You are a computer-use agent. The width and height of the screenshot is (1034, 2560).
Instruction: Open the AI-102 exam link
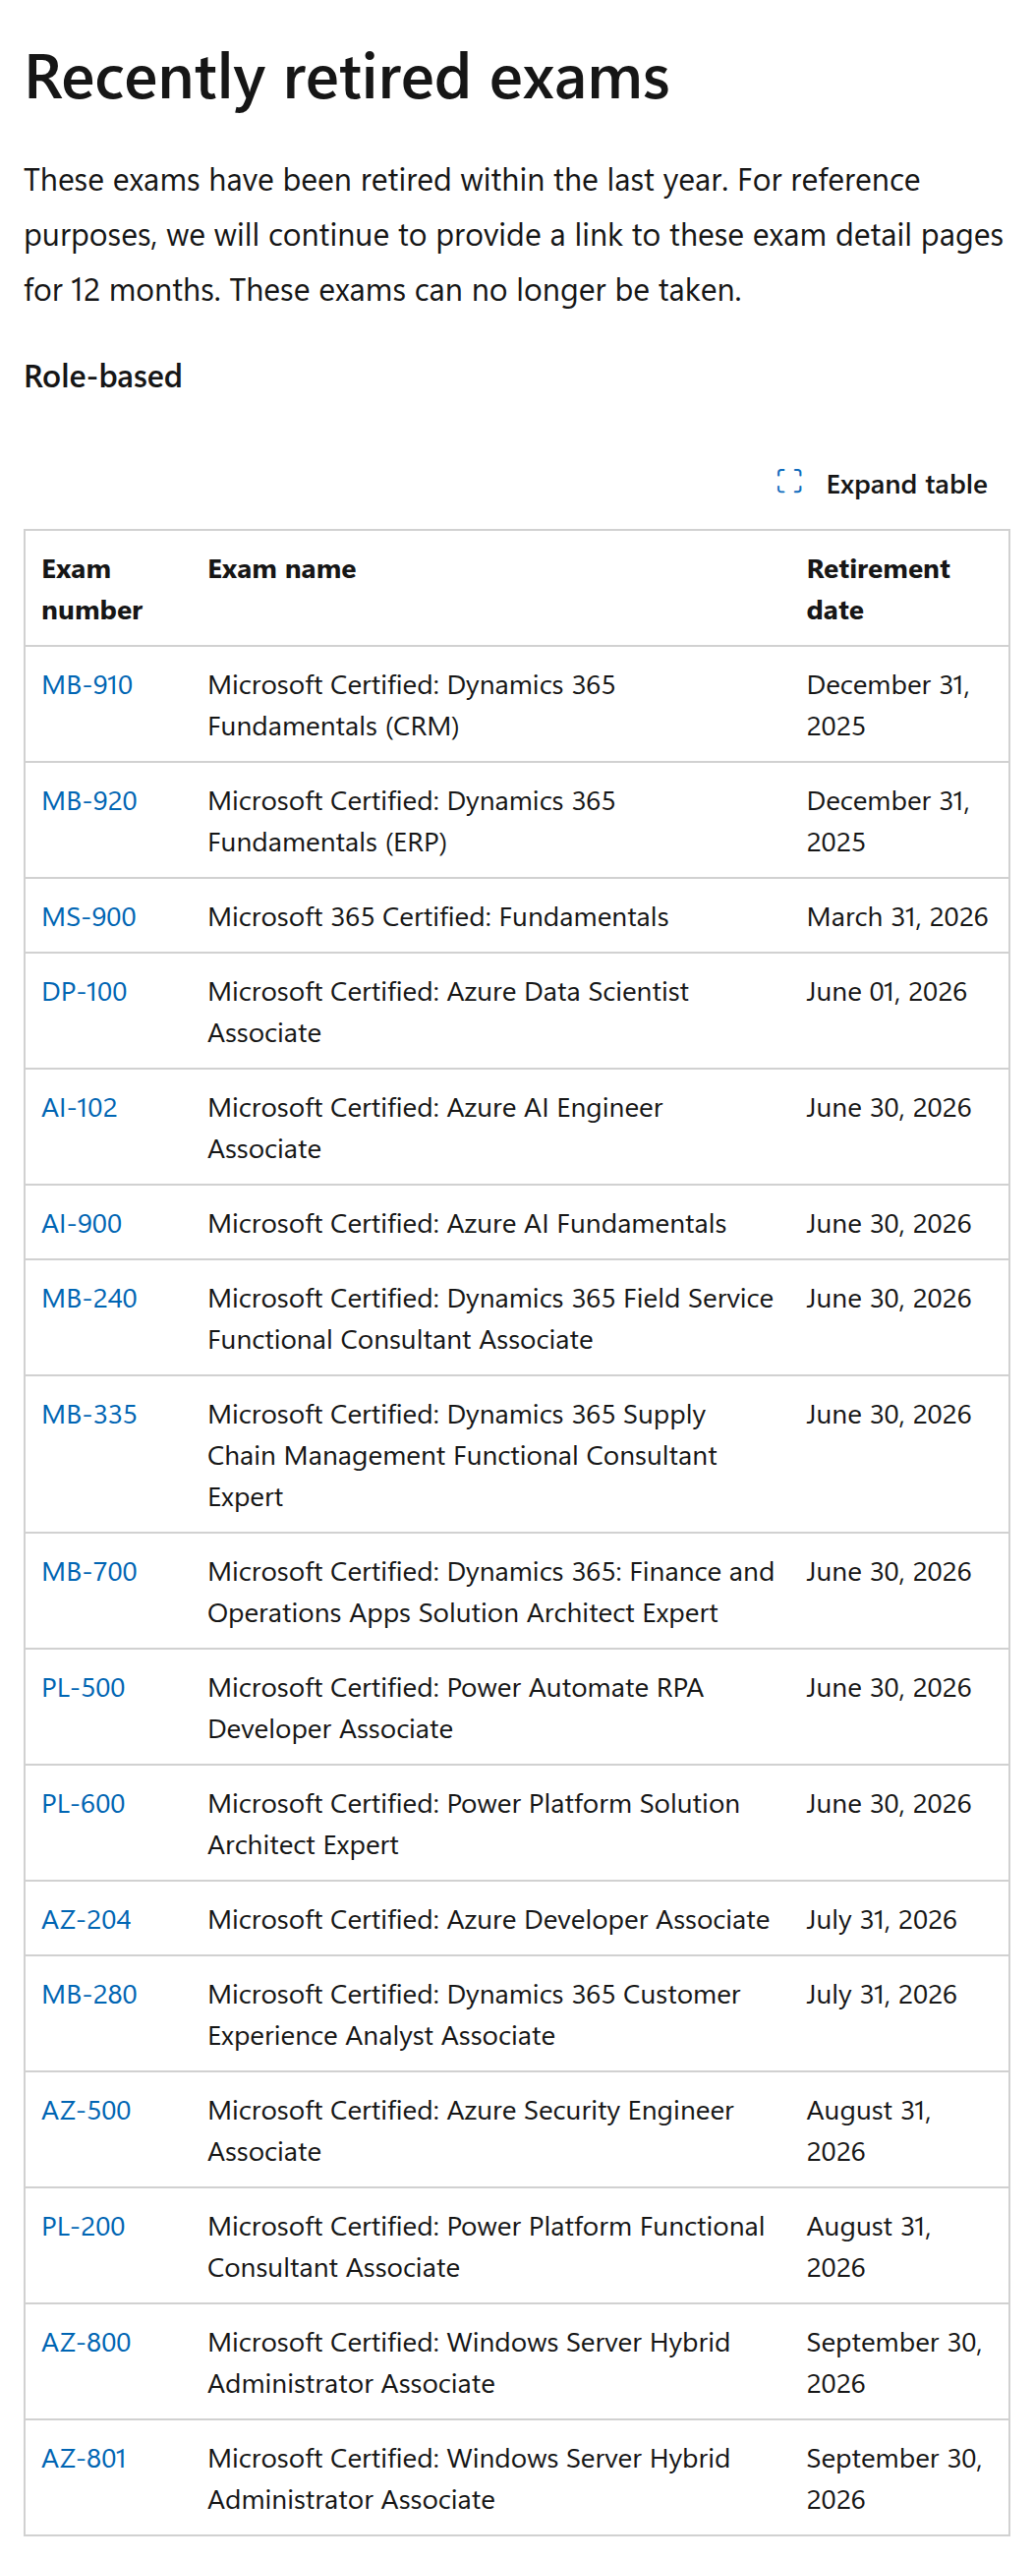(x=79, y=1107)
